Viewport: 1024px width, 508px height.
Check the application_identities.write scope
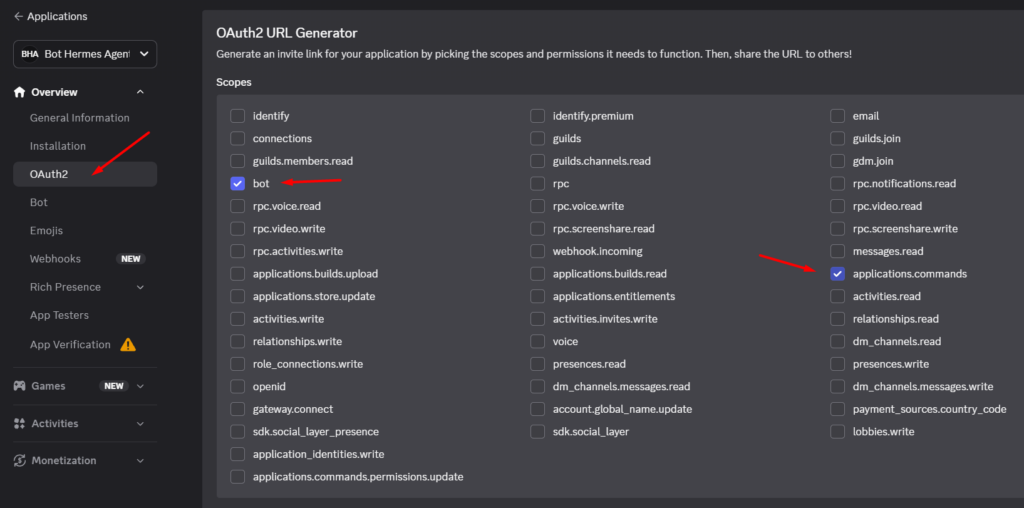click(x=238, y=454)
